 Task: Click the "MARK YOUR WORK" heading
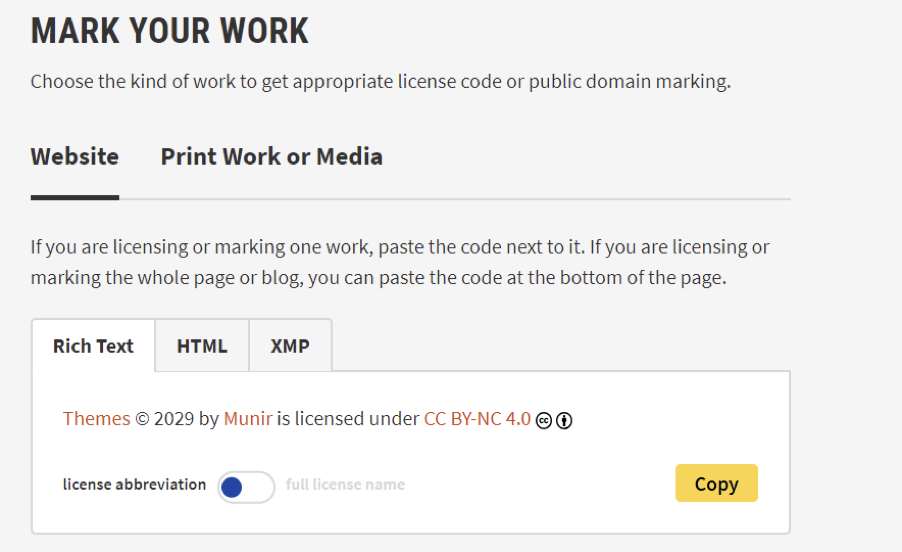pos(170,31)
